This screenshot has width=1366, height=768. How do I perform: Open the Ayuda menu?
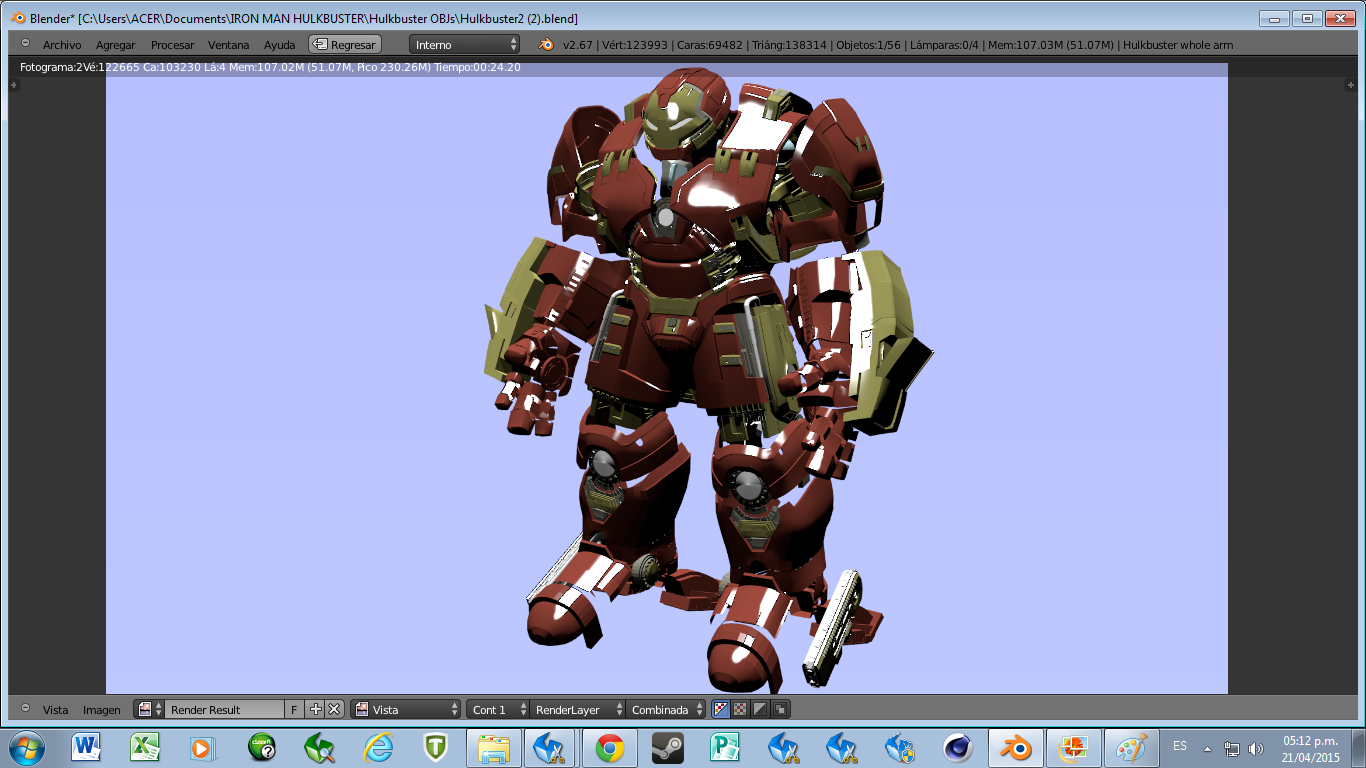(x=279, y=45)
